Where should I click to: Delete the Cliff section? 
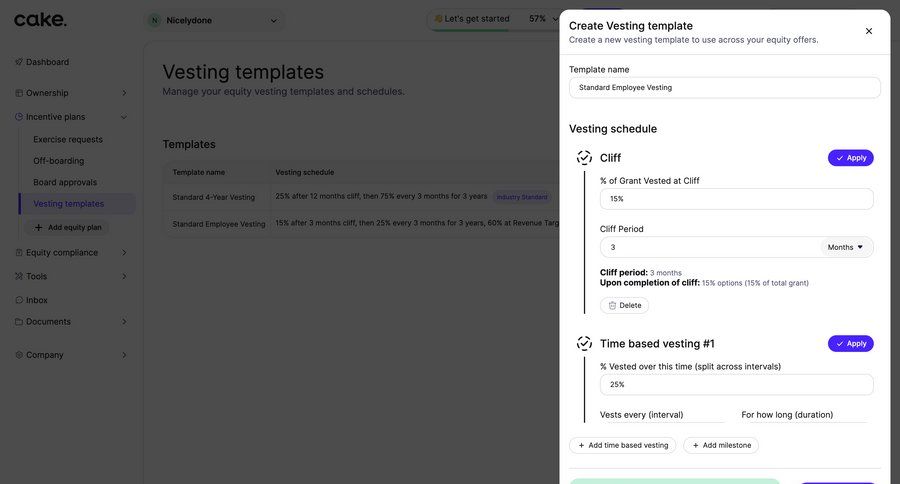click(625, 305)
